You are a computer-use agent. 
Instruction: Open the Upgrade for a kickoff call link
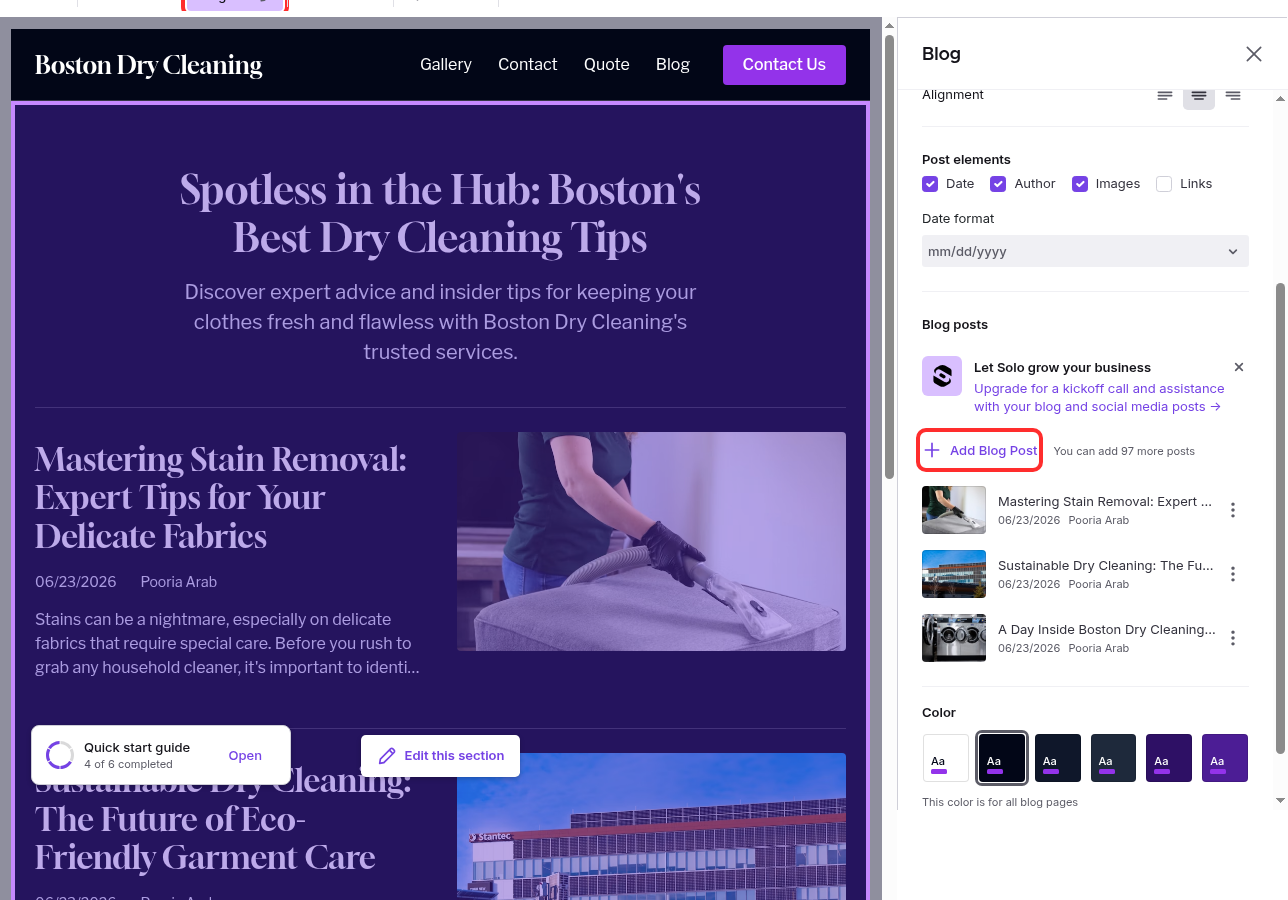point(1098,398)
